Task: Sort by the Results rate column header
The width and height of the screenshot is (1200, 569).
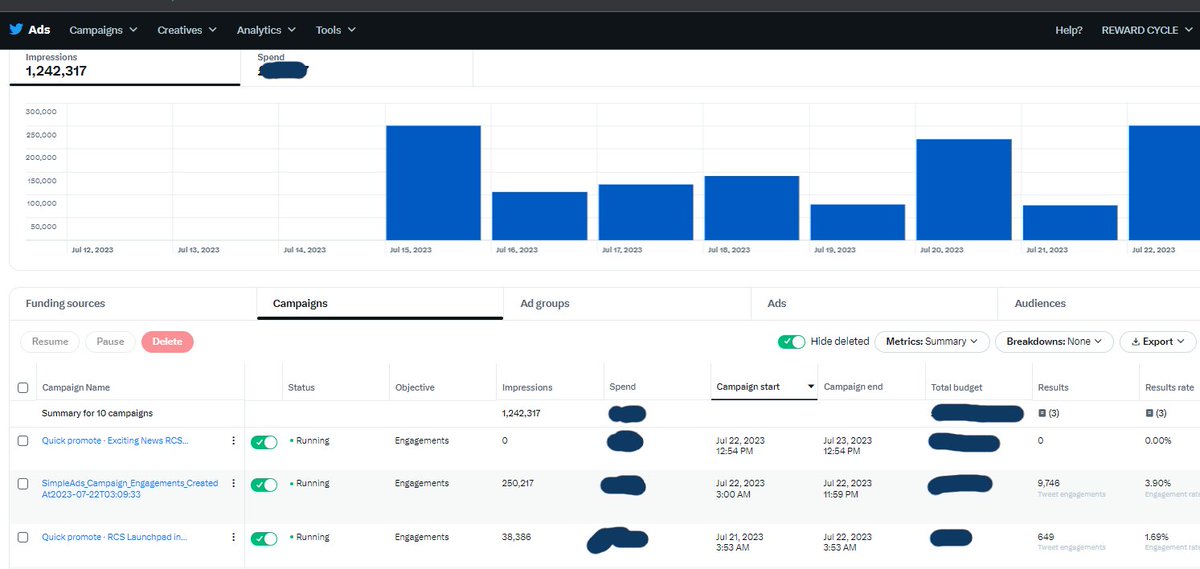Action: 1169,387
